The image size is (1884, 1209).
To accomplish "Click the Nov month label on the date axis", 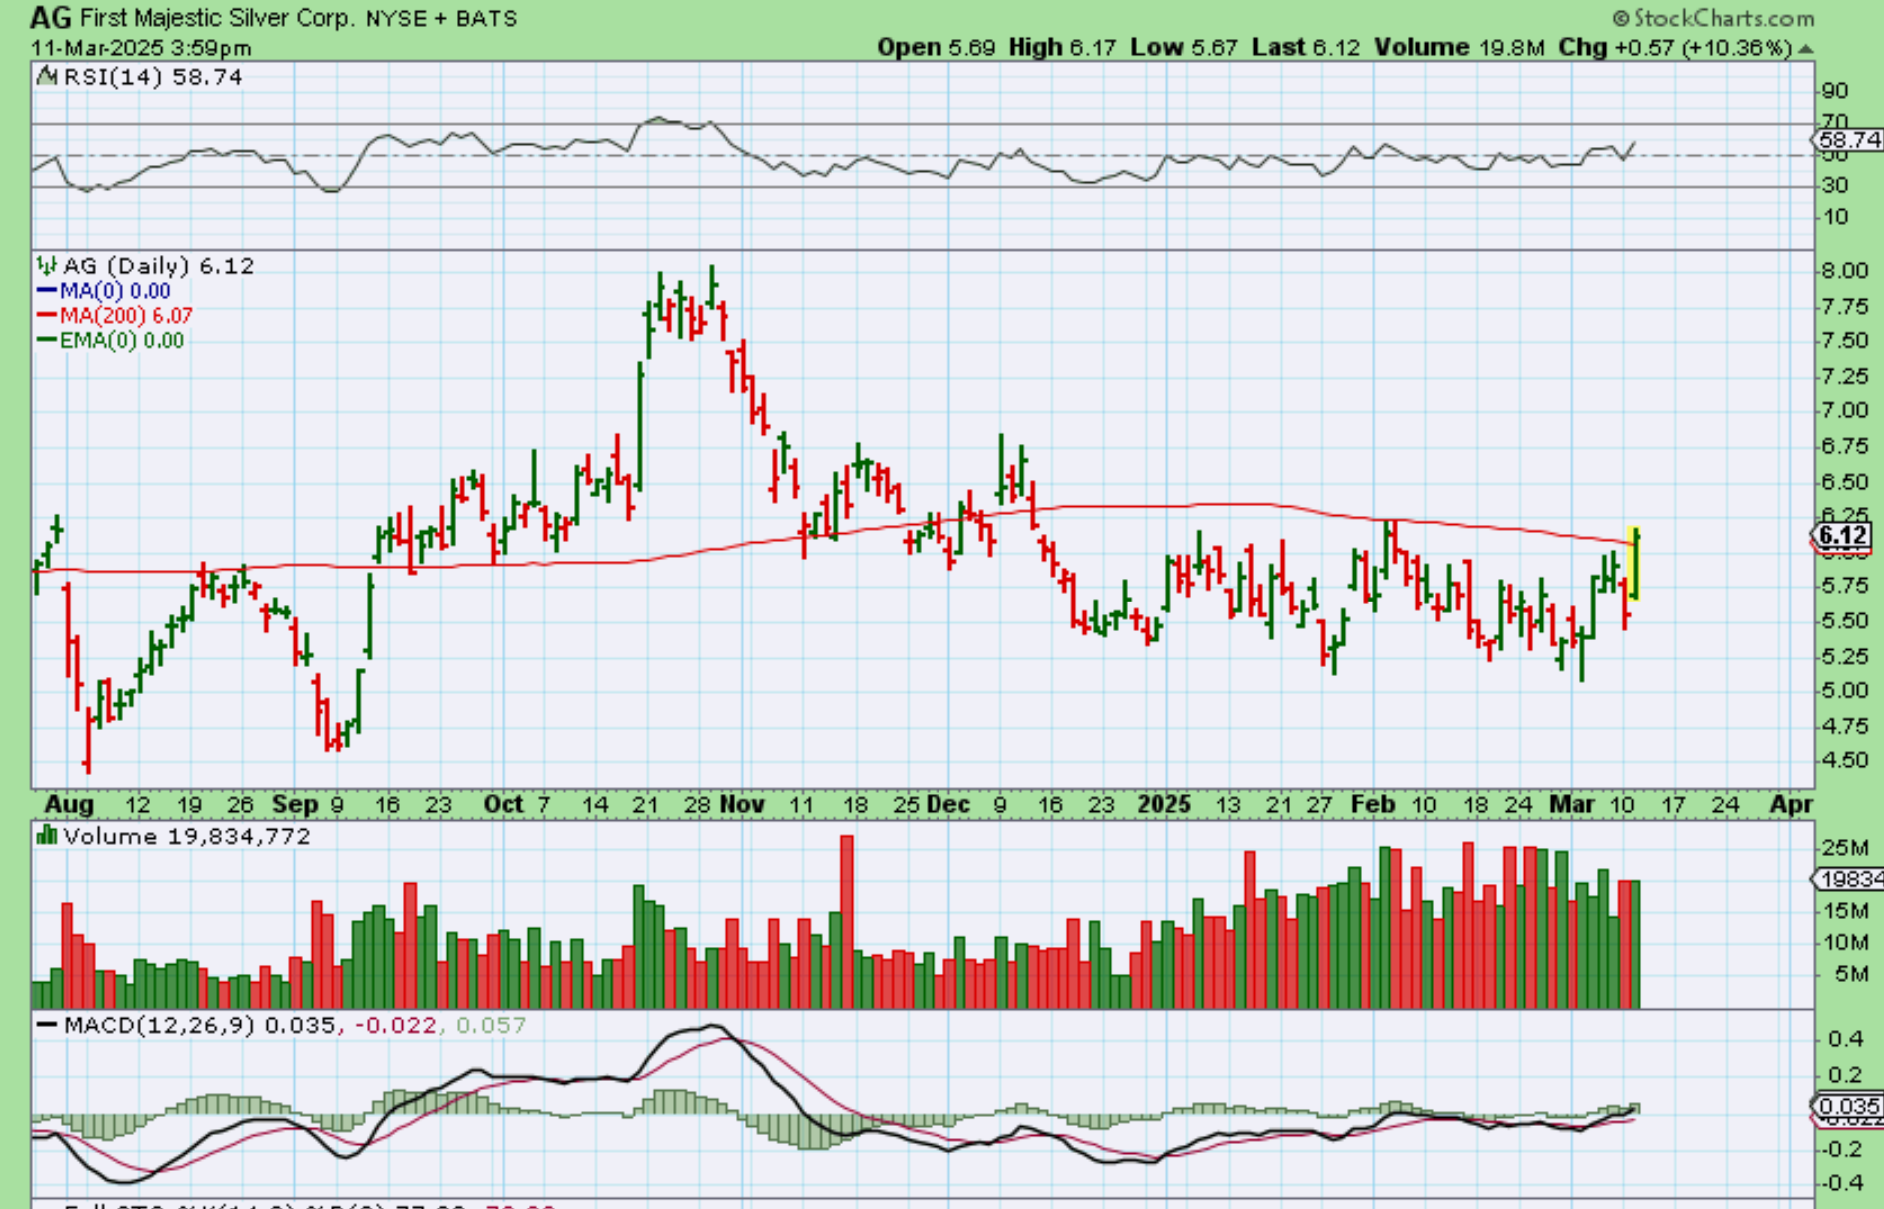I will tap(742, 804).
